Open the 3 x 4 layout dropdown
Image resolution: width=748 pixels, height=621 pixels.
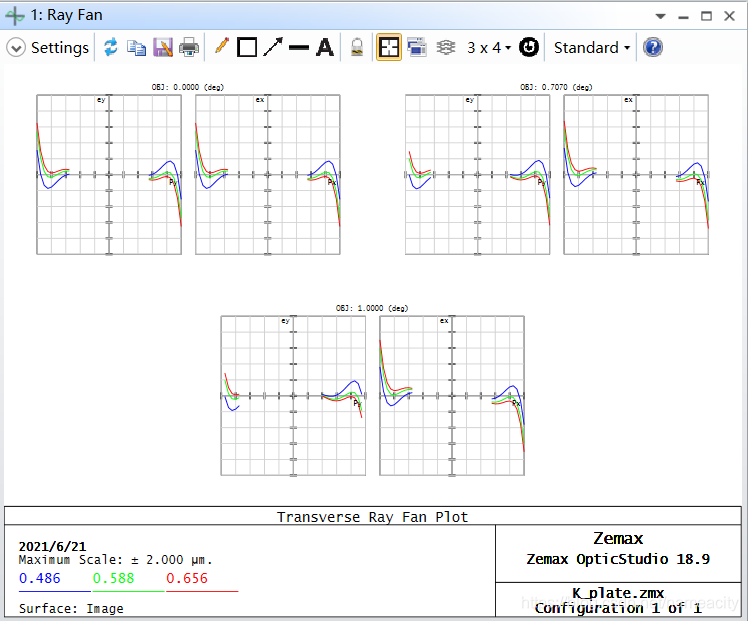point(489,48)
